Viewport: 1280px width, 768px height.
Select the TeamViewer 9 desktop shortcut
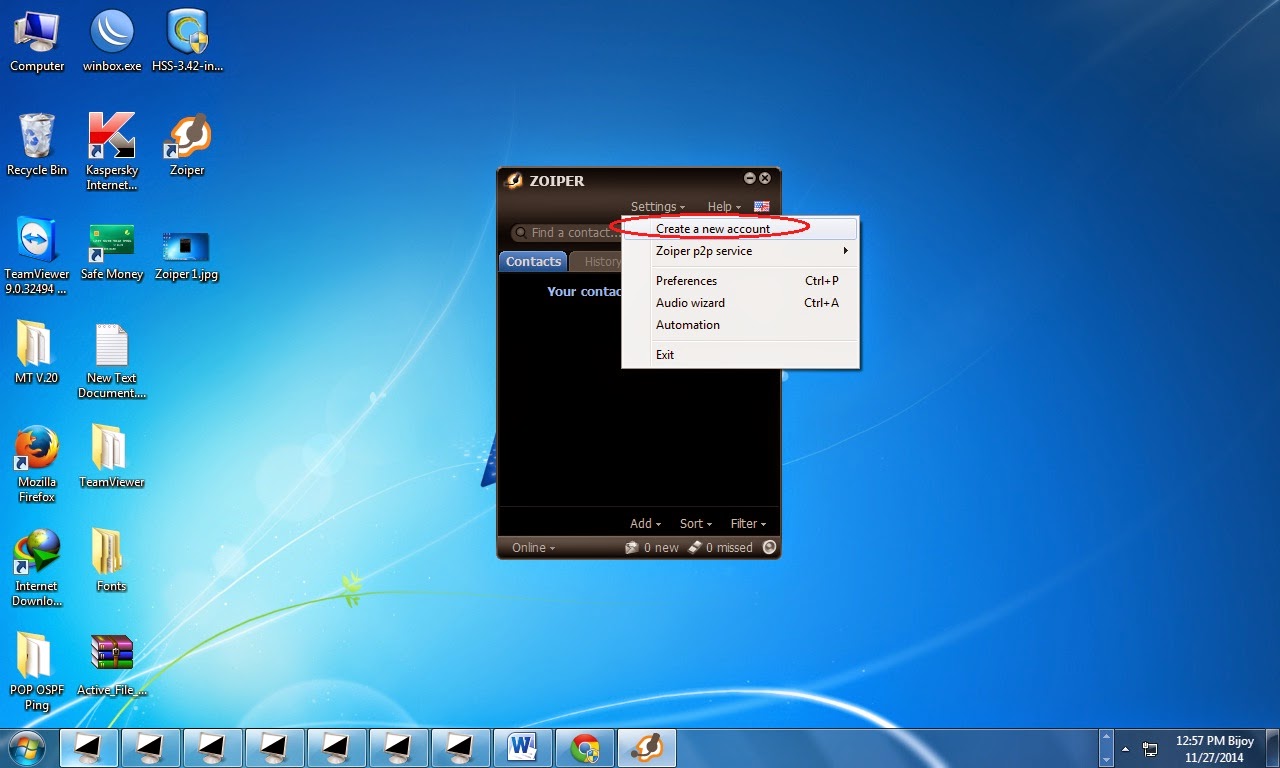[x=37, y=256]
